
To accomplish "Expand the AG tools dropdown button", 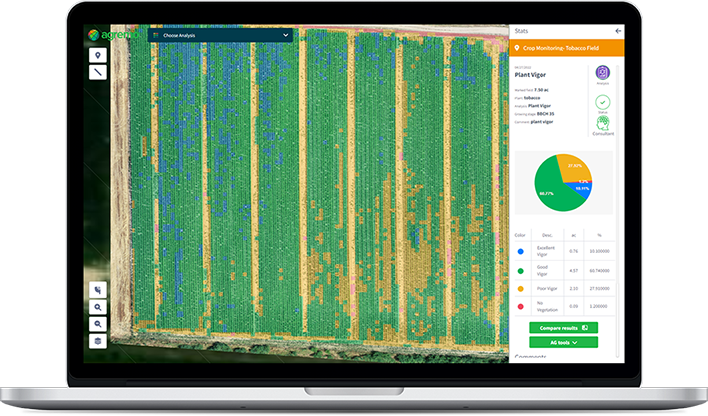I will 564,342.
